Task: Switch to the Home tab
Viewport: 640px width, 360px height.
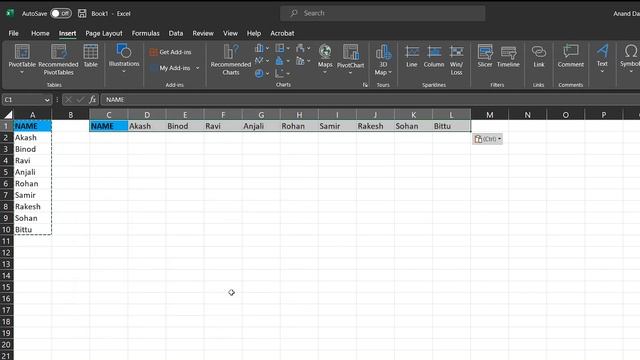Action: point(40,33)
